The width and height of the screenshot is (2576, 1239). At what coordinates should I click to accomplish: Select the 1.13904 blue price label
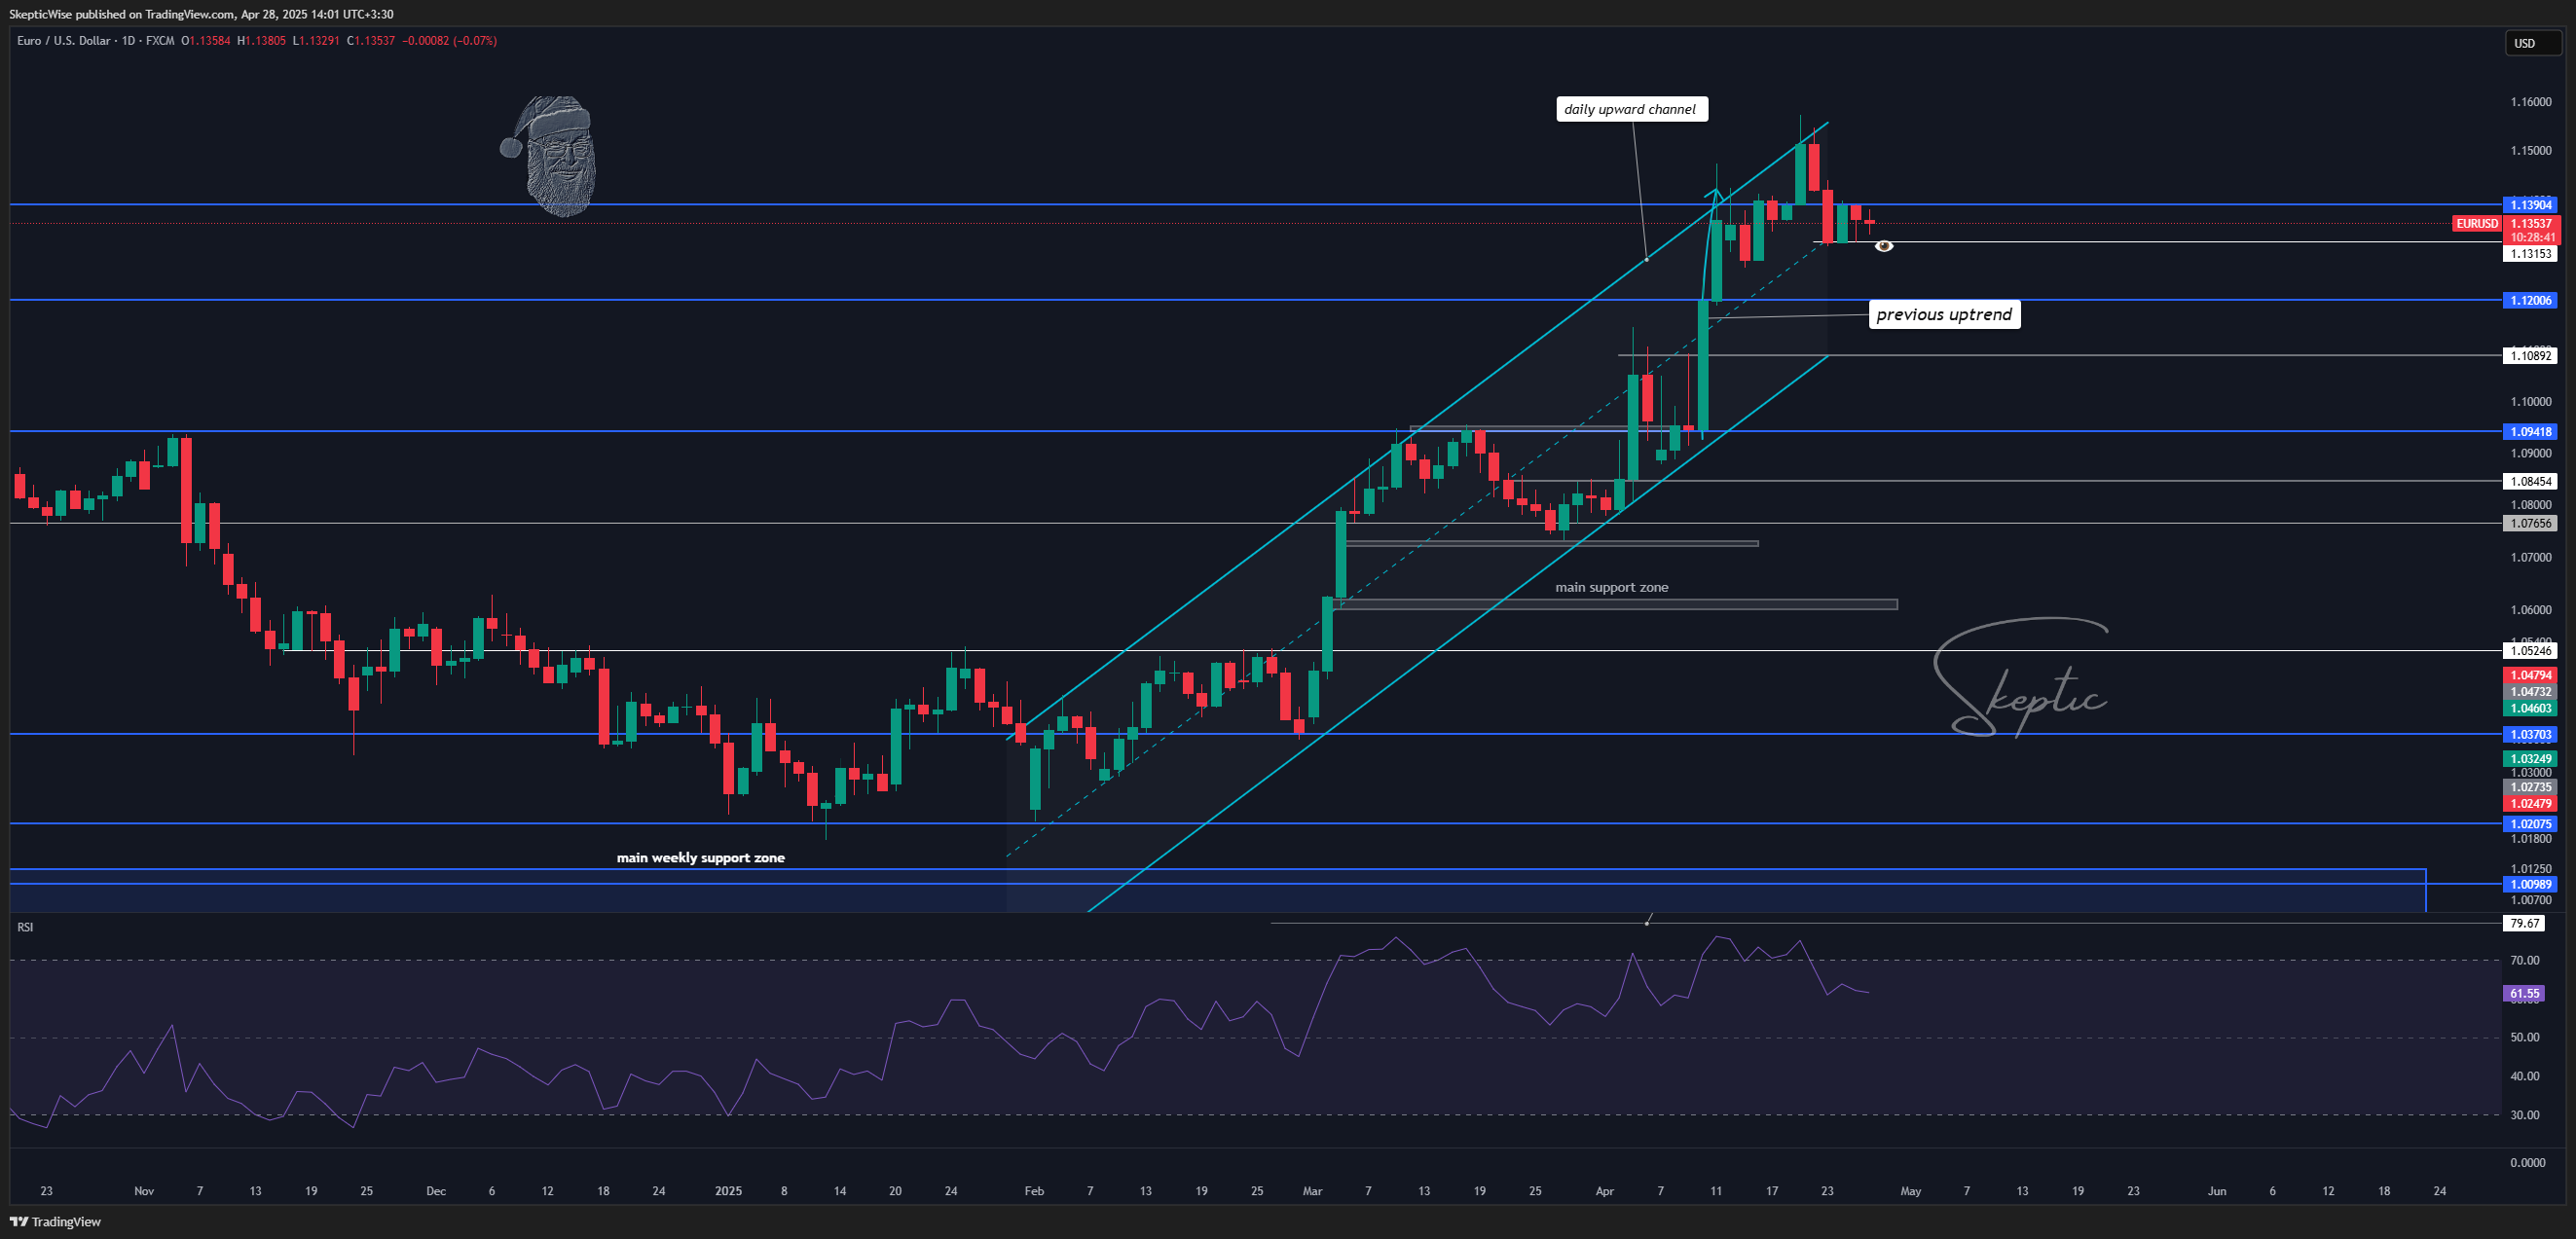click(2530, 205)
